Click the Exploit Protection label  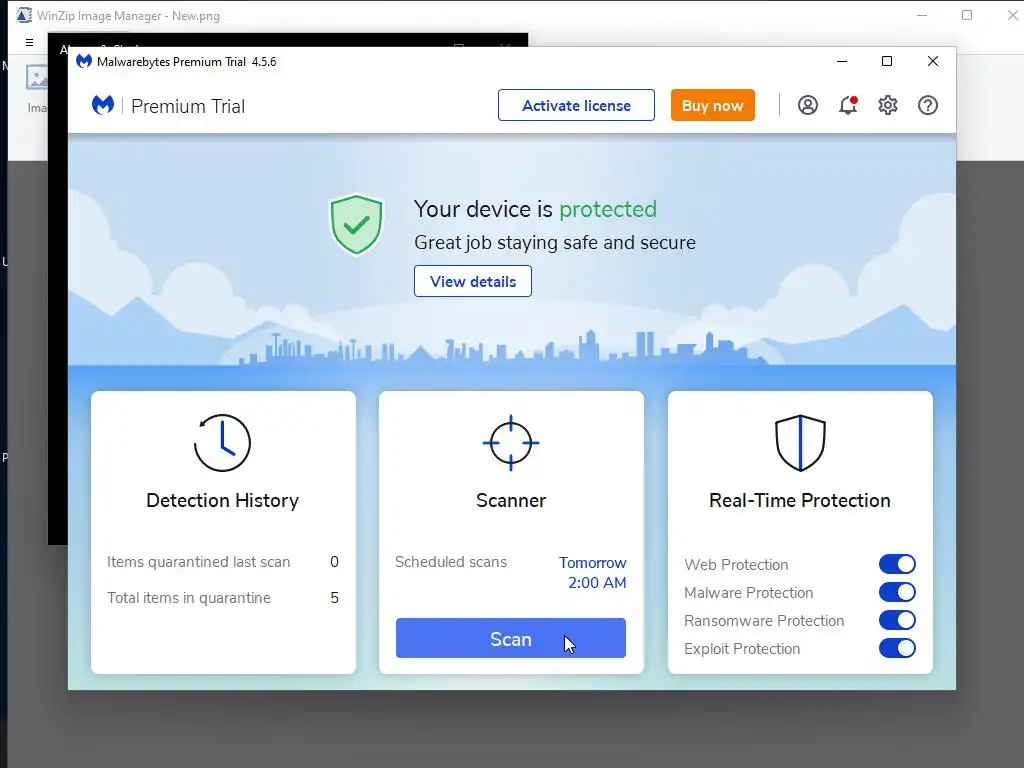tap(742, 648)
